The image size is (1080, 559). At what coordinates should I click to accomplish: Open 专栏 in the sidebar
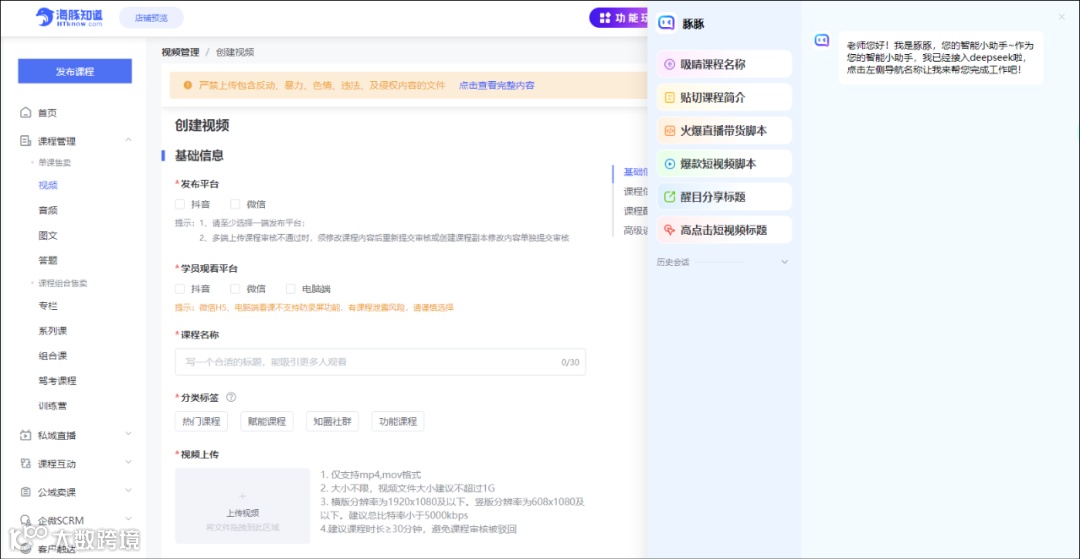48,306
